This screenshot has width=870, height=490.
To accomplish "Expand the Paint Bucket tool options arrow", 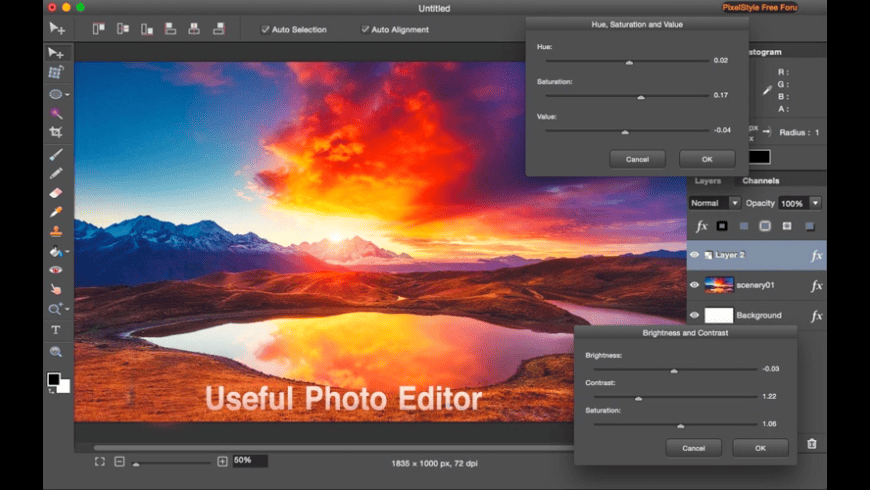I will tap(67, 252).
